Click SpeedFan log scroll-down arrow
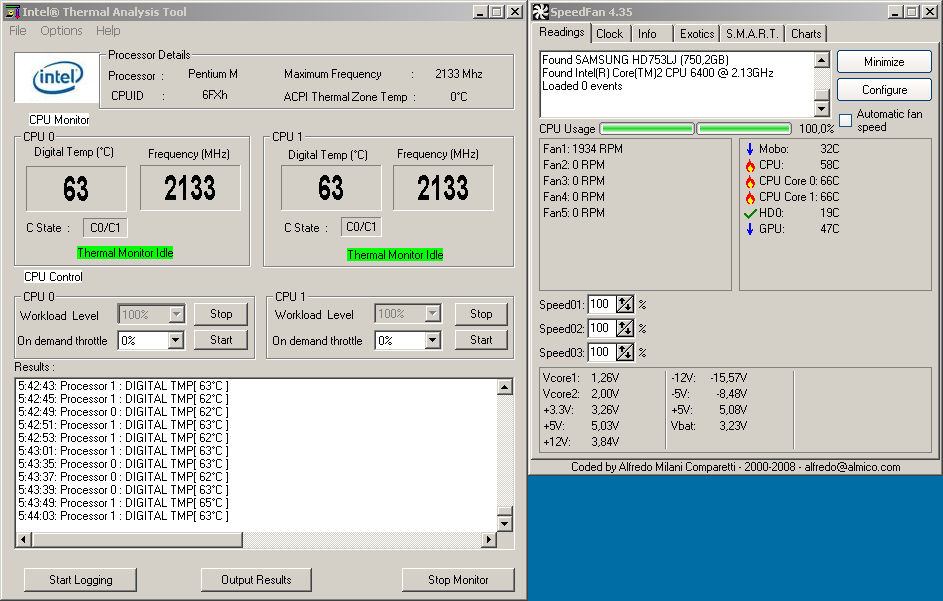This screenshot has height=601, width=943. (822, 108)
